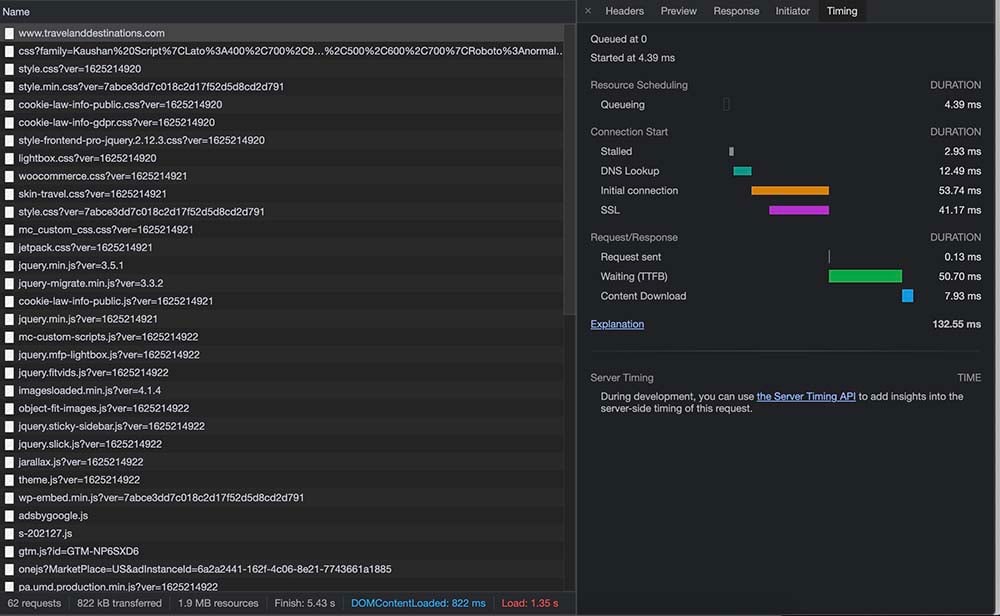Select the Timing tab

click(x=842, y=11)
